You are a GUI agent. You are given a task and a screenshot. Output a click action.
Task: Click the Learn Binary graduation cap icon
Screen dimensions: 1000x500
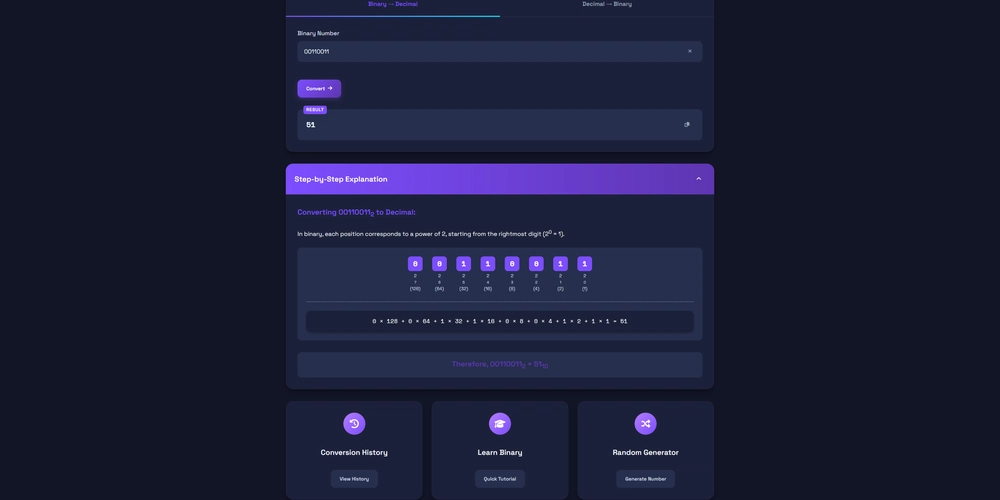[500, 423]
